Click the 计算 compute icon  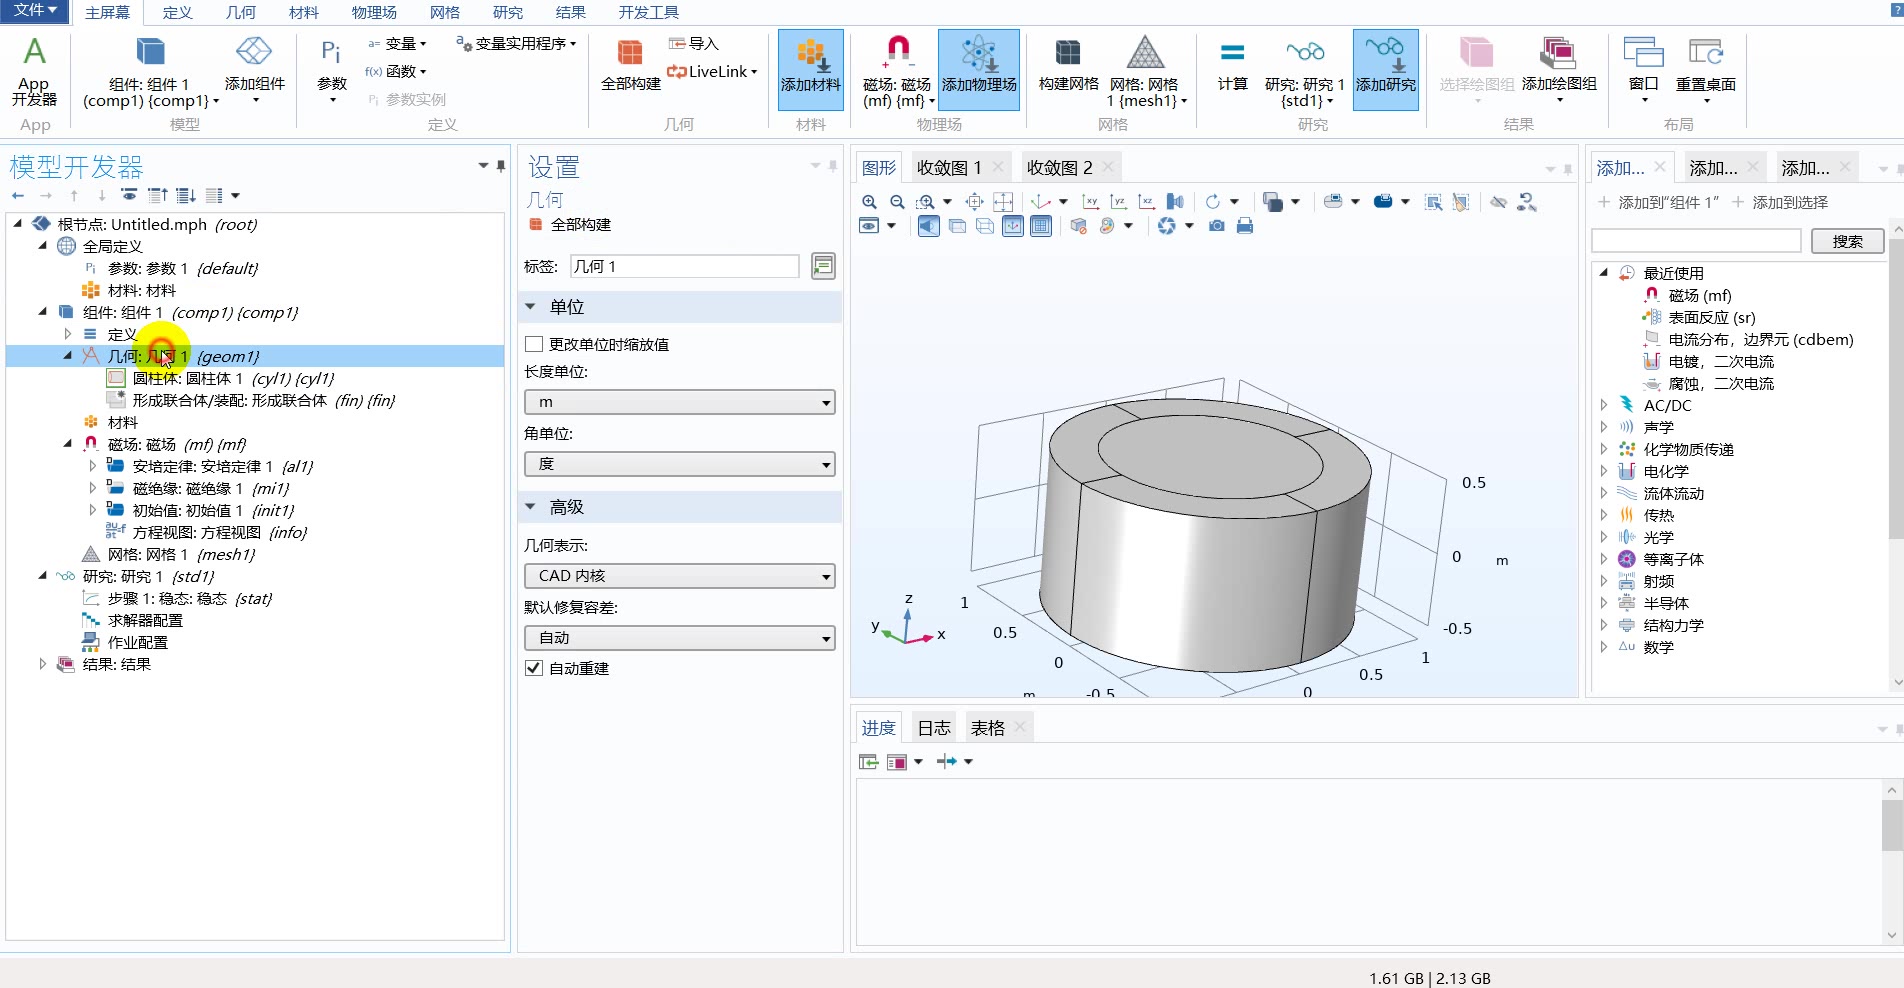pyautogui.click(x=1232, y=68)
